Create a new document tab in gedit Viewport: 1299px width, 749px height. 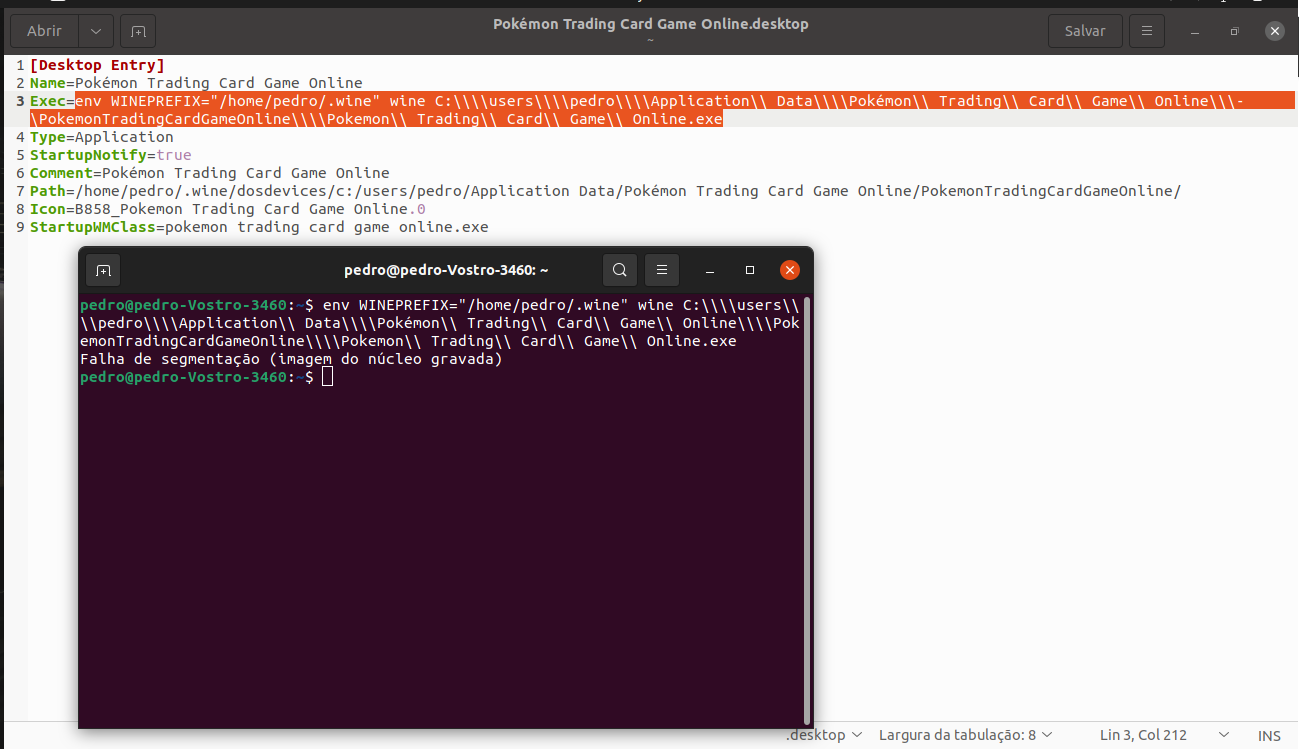pos(138,31)
